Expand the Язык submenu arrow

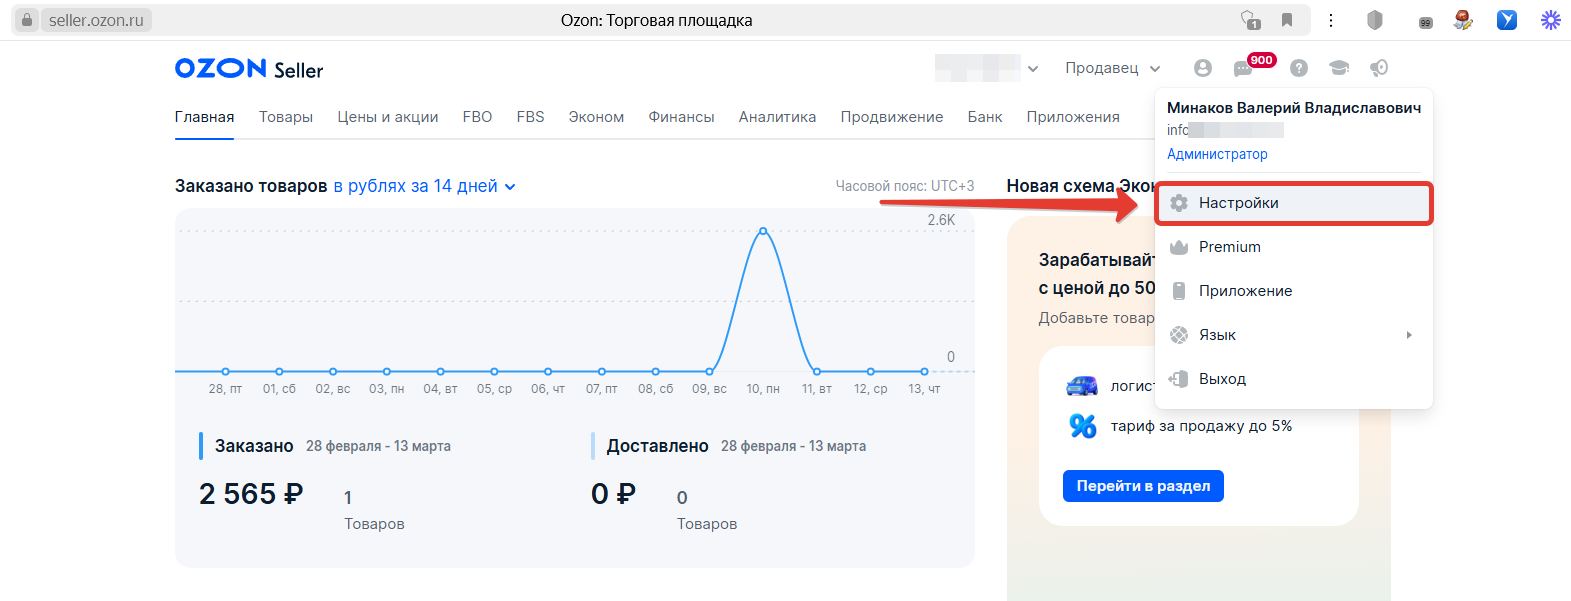[x=1409, y=335]
